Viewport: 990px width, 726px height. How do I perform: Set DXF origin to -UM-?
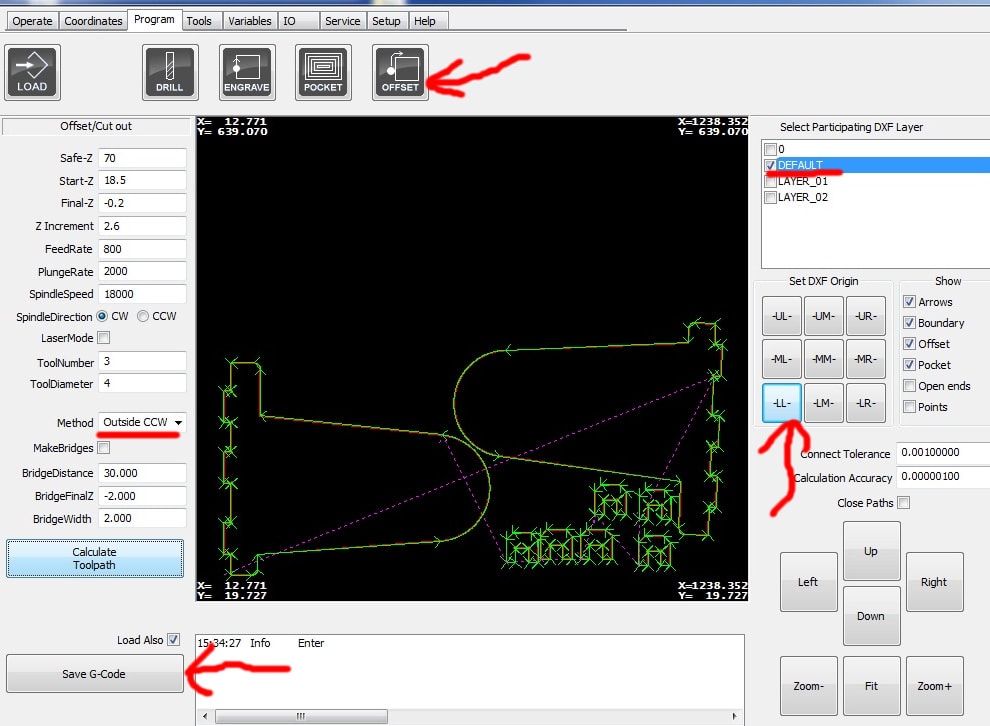823,316
